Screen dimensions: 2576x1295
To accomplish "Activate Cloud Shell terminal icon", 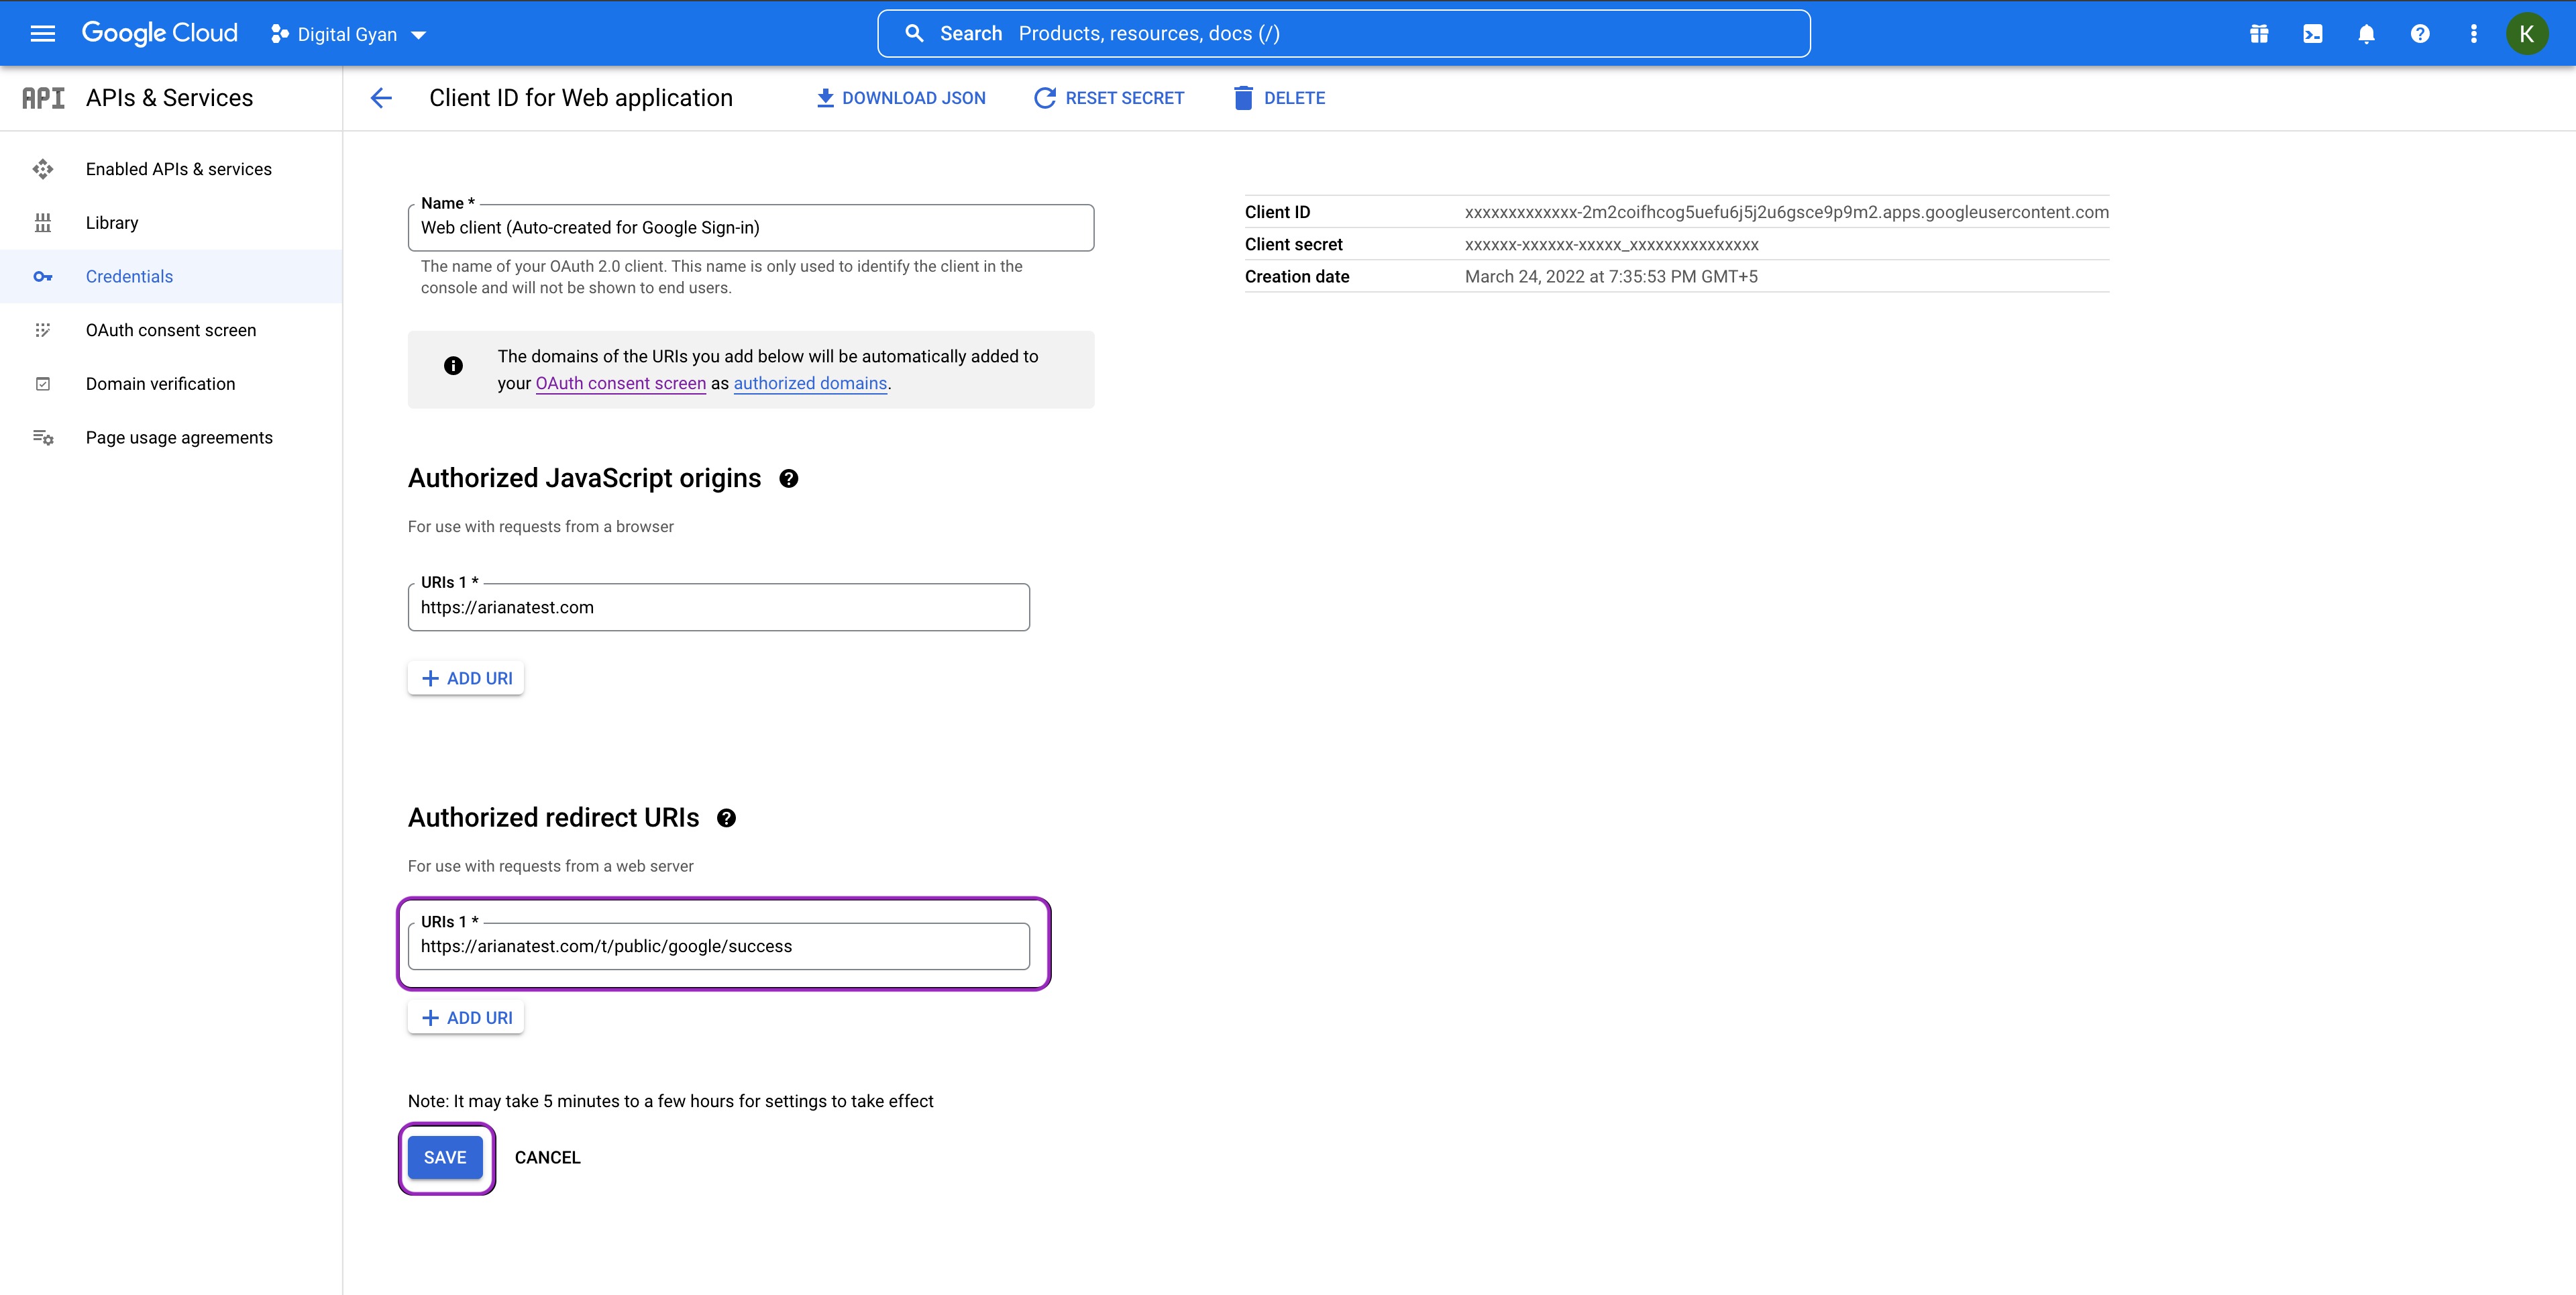I will (2312, 34).
